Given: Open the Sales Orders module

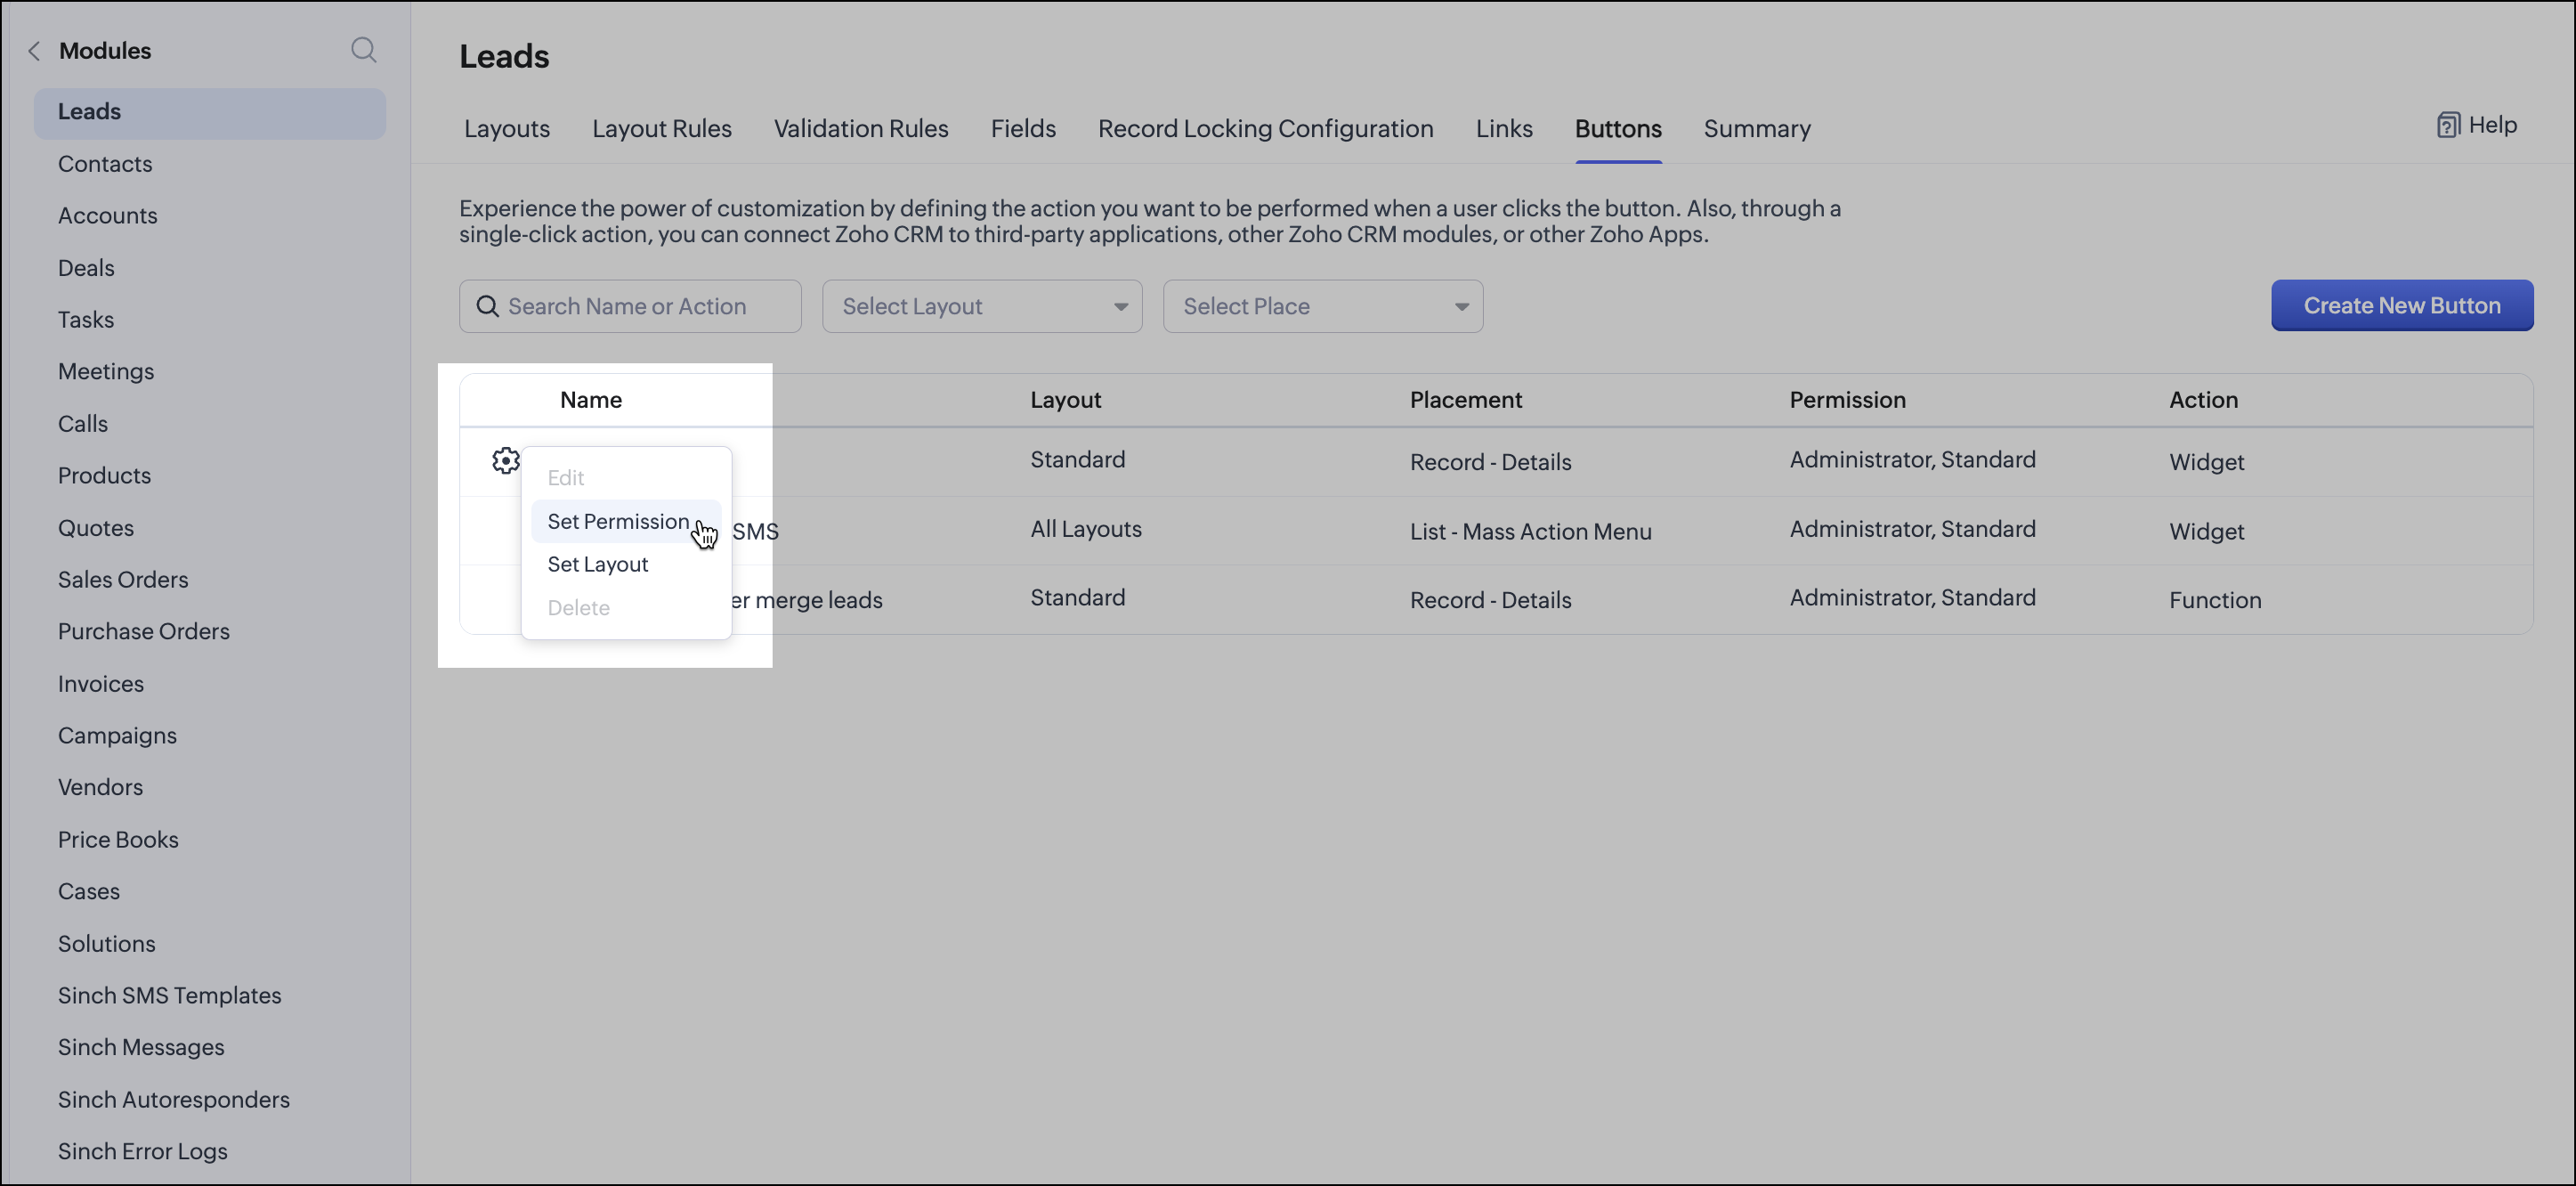Looking at the screenshot, I should coord(123,579).
